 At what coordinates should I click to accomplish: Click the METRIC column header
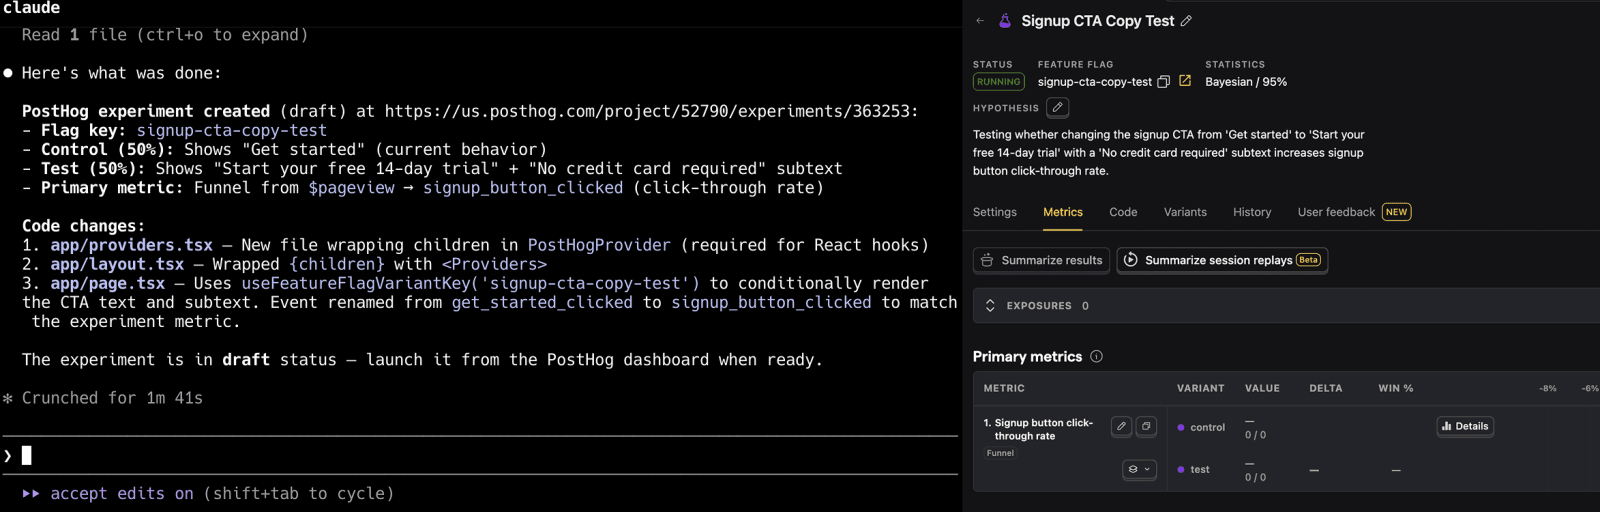[1004, 388]
